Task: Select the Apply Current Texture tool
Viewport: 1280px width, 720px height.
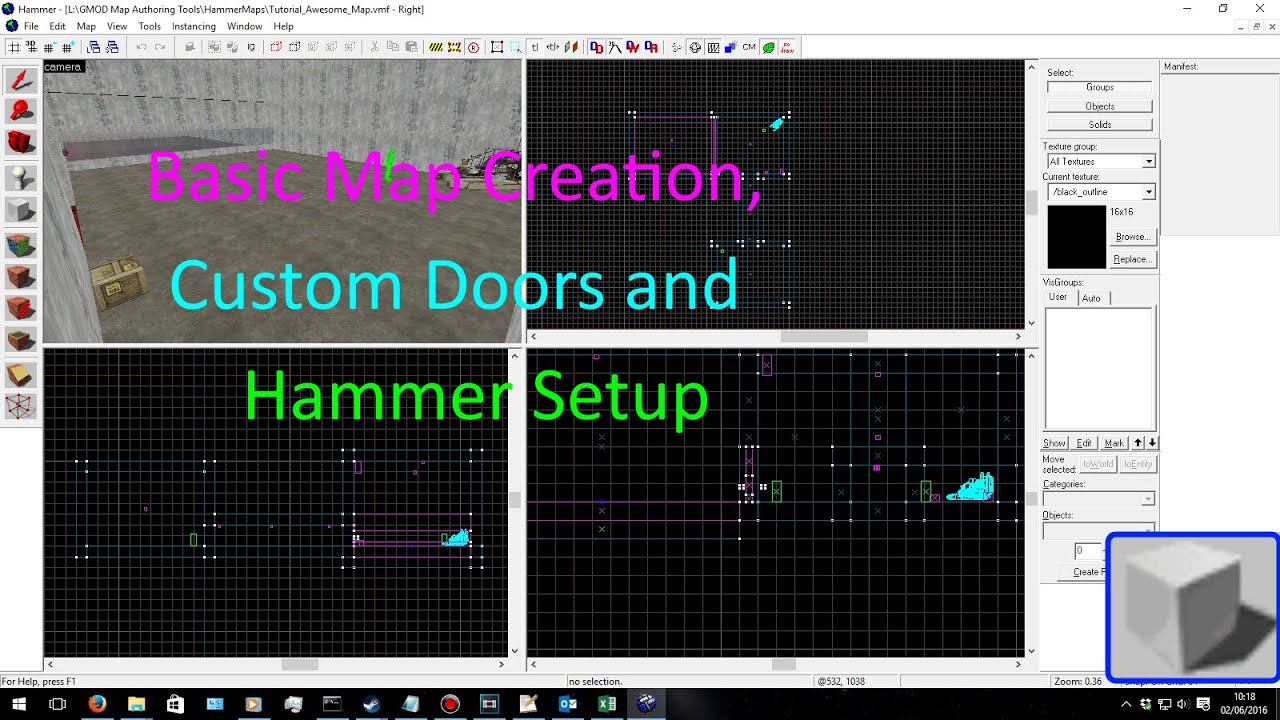Action: coord(22,275)
